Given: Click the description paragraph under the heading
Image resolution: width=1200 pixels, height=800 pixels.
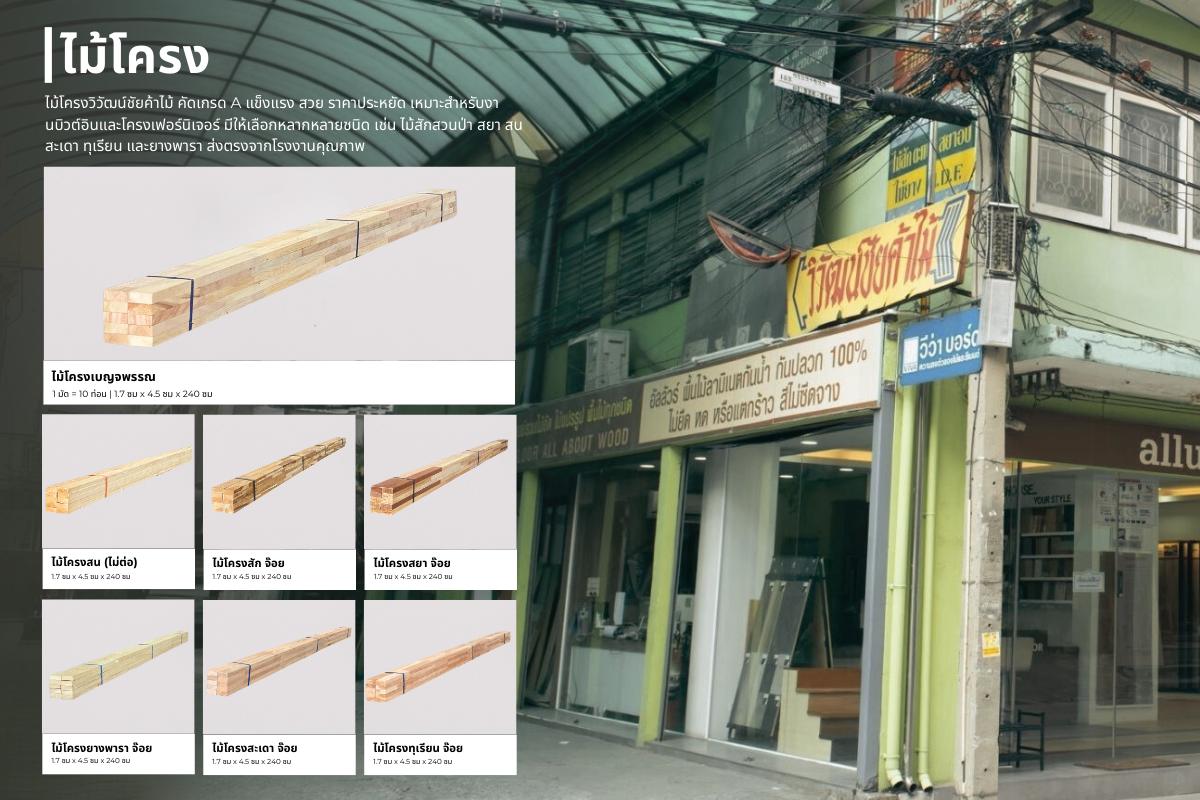Looking at the screenshot, I should click(x=285, y=124).
